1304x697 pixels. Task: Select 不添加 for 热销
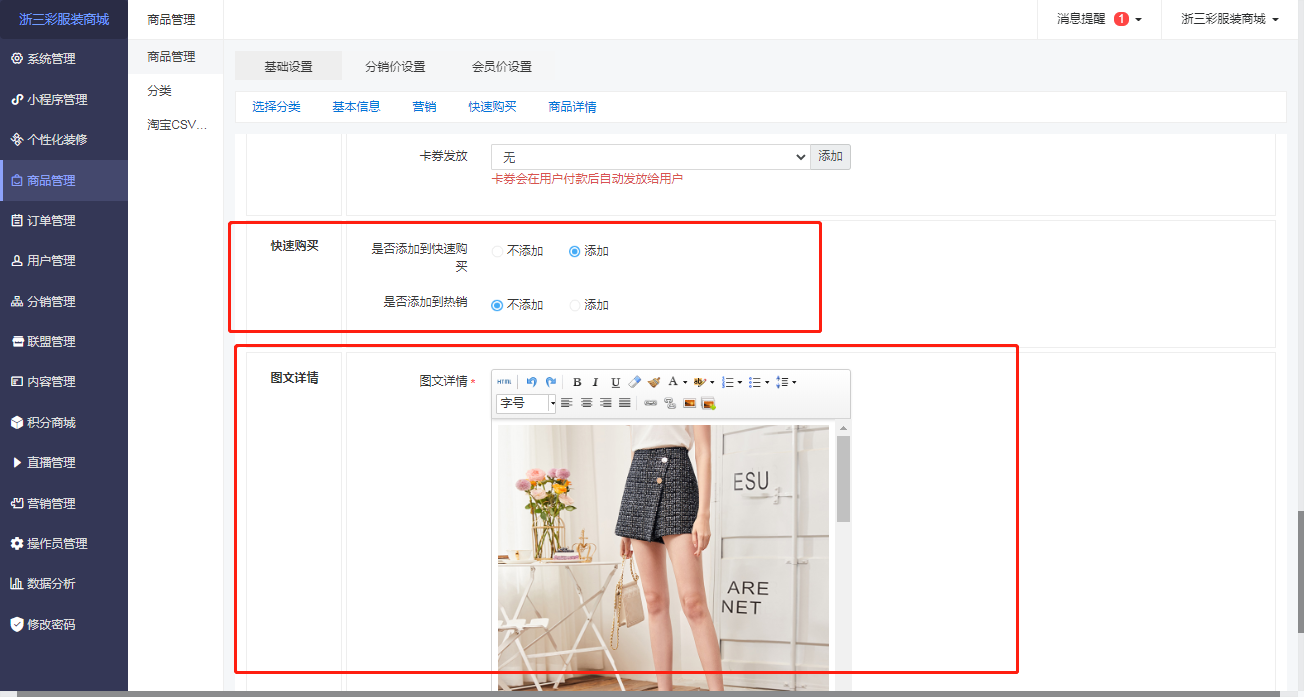point(497,305)
